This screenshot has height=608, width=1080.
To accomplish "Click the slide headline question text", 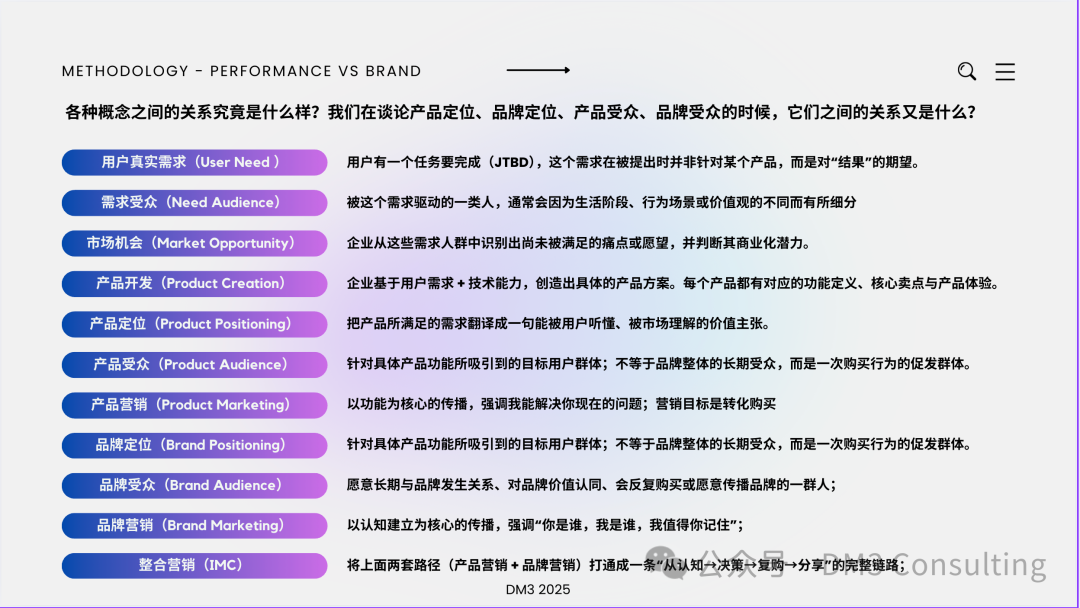I will [x=540, y=113].
